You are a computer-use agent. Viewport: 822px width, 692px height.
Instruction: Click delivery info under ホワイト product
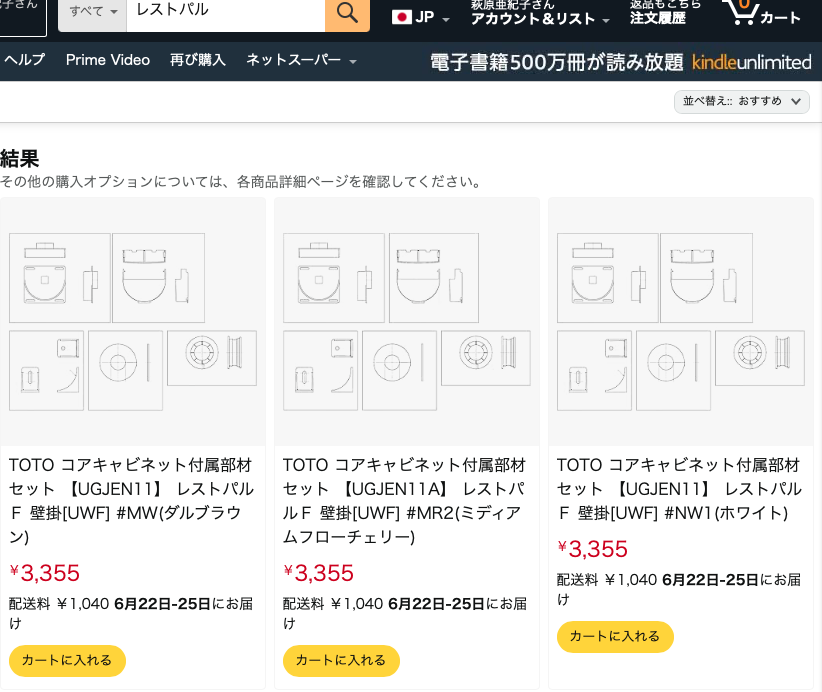coord(679,589)
